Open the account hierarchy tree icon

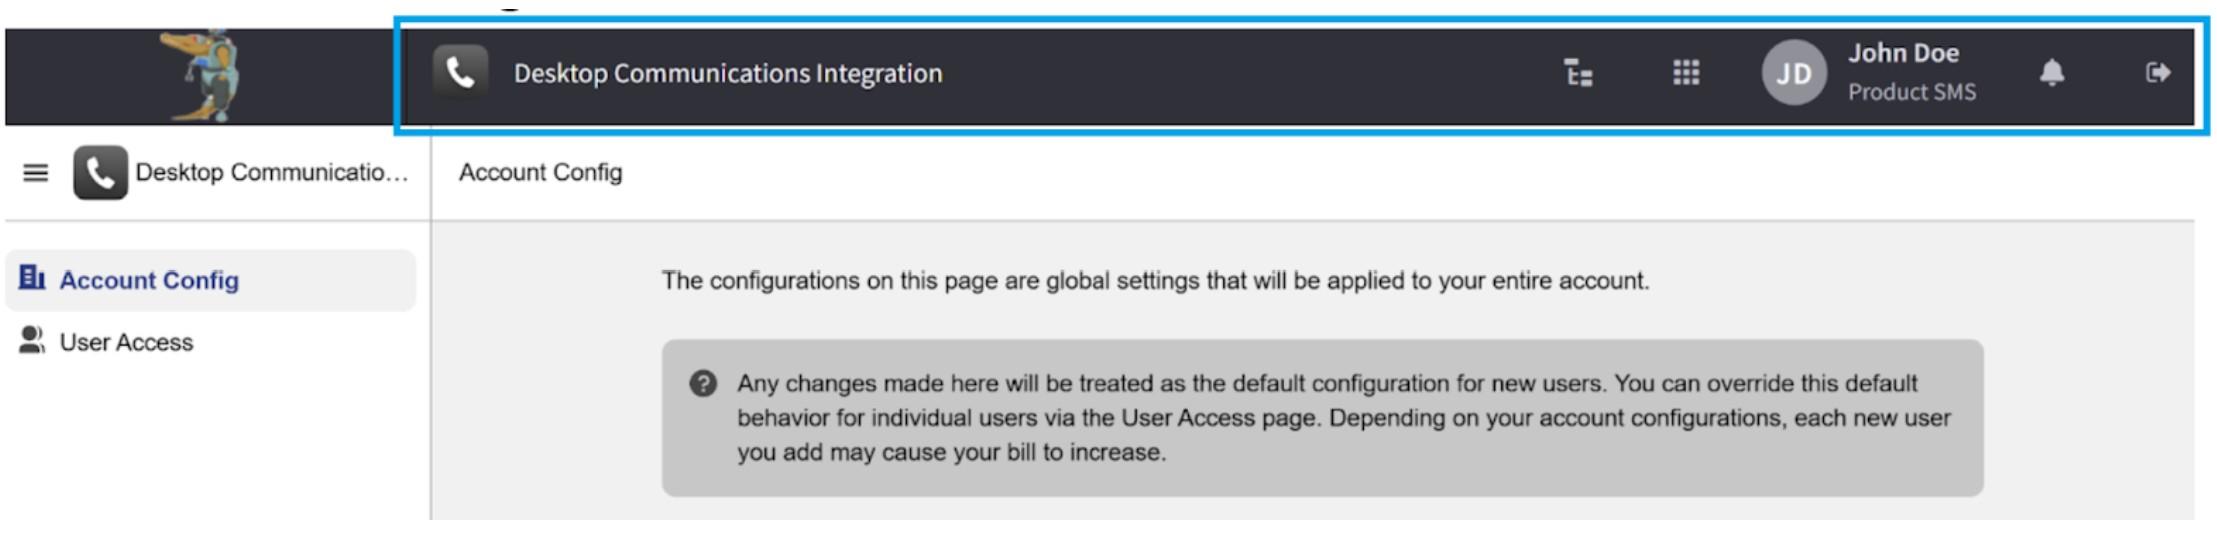click(x=1578, y=73)
